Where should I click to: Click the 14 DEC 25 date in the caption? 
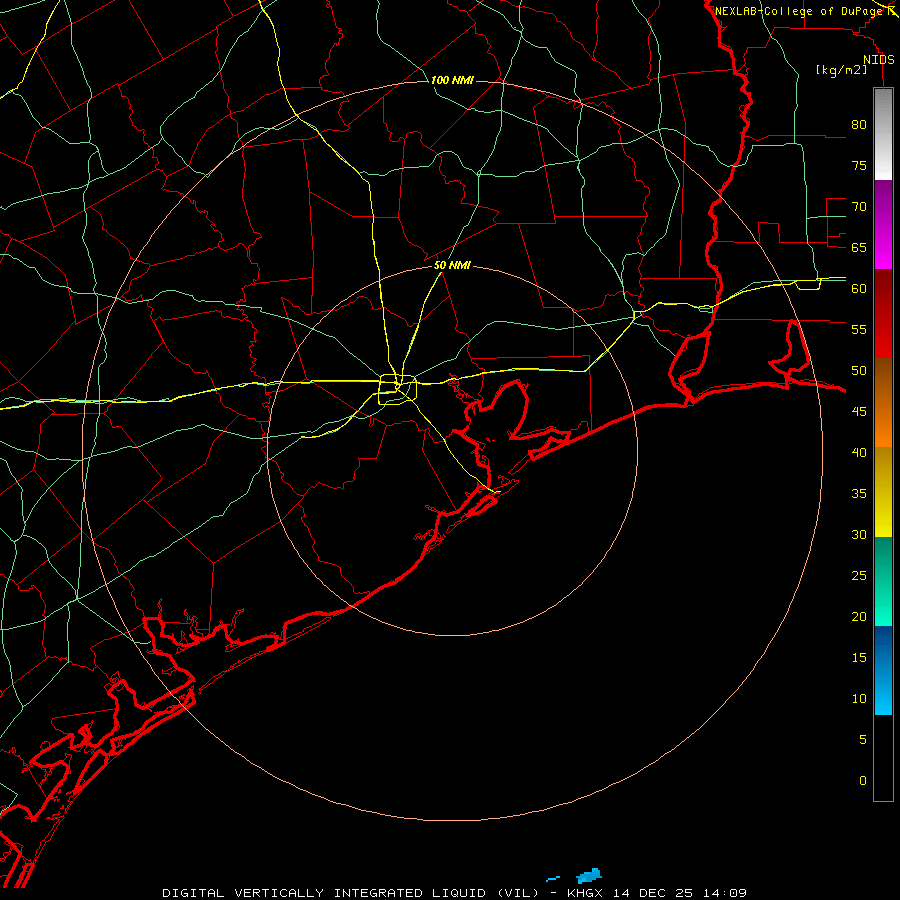(653, 893)
